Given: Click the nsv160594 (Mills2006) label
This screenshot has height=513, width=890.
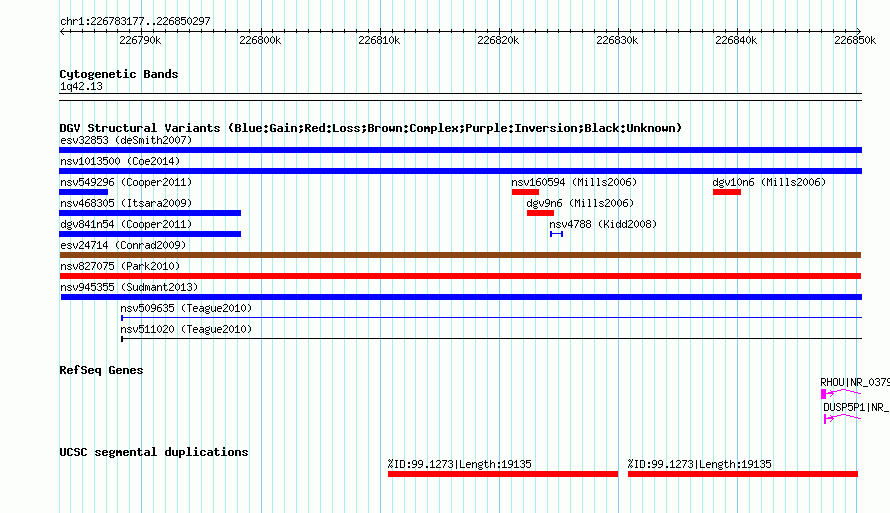Looking at the screenshot, I should (574, 182).
